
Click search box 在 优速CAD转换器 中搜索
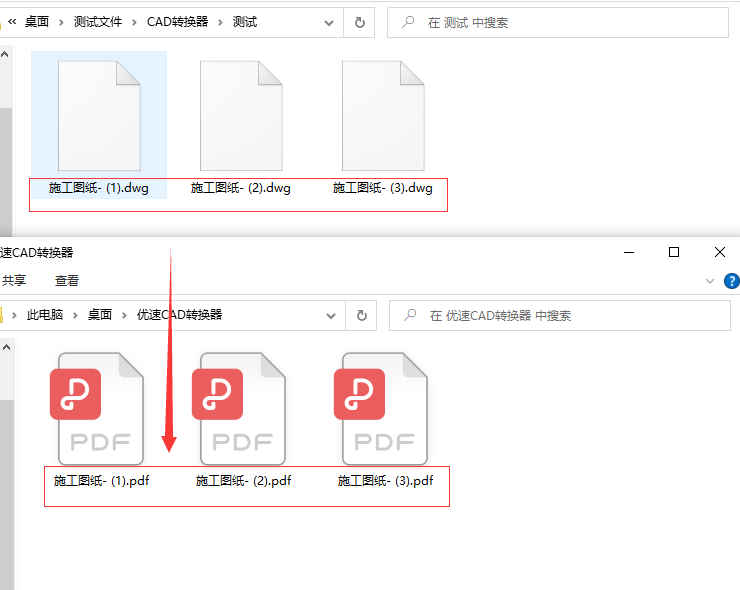click(560, 315)
